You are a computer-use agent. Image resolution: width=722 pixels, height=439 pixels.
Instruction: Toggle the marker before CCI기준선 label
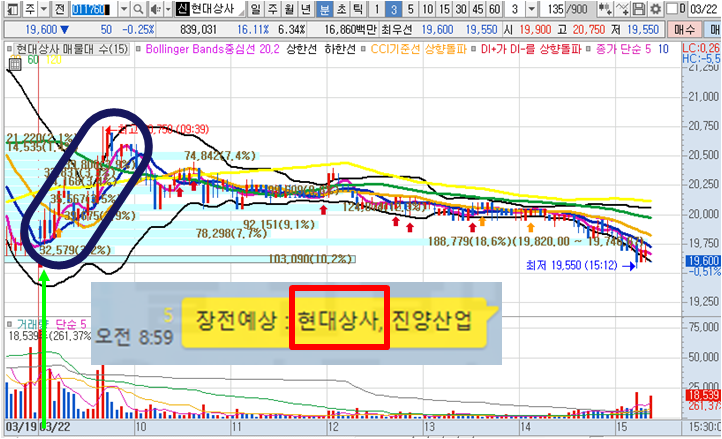(x=364, y=49)
